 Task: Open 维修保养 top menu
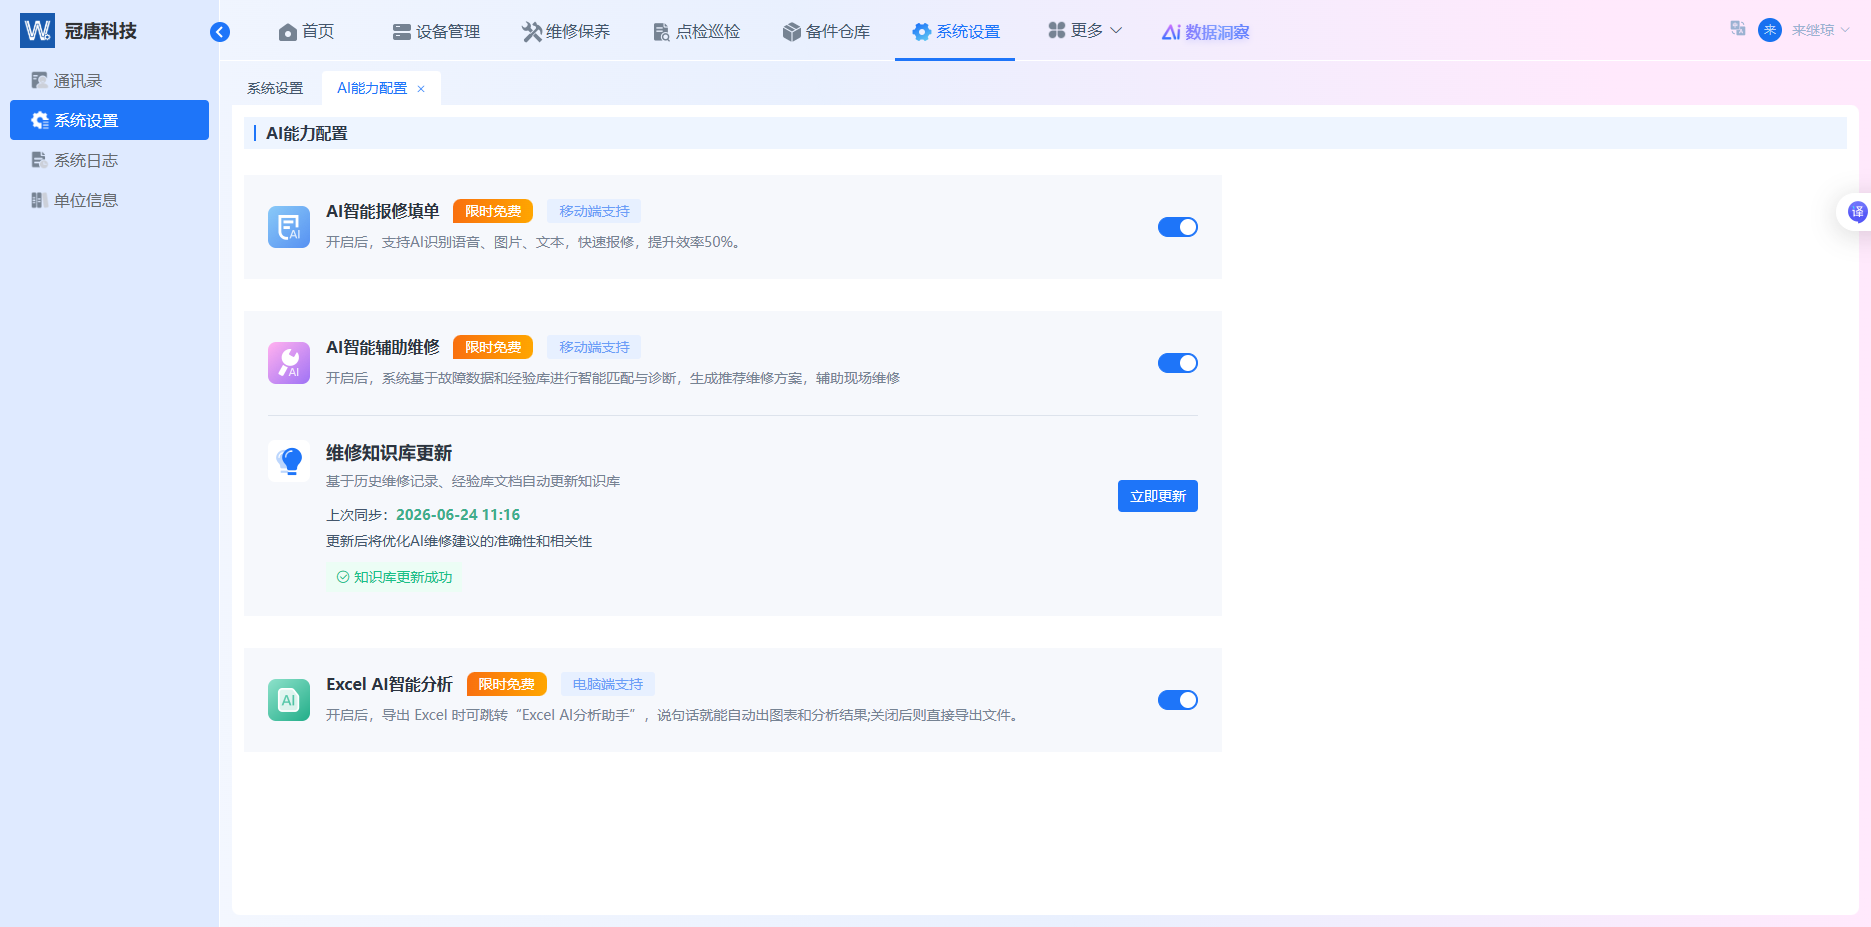pos(566,31)
